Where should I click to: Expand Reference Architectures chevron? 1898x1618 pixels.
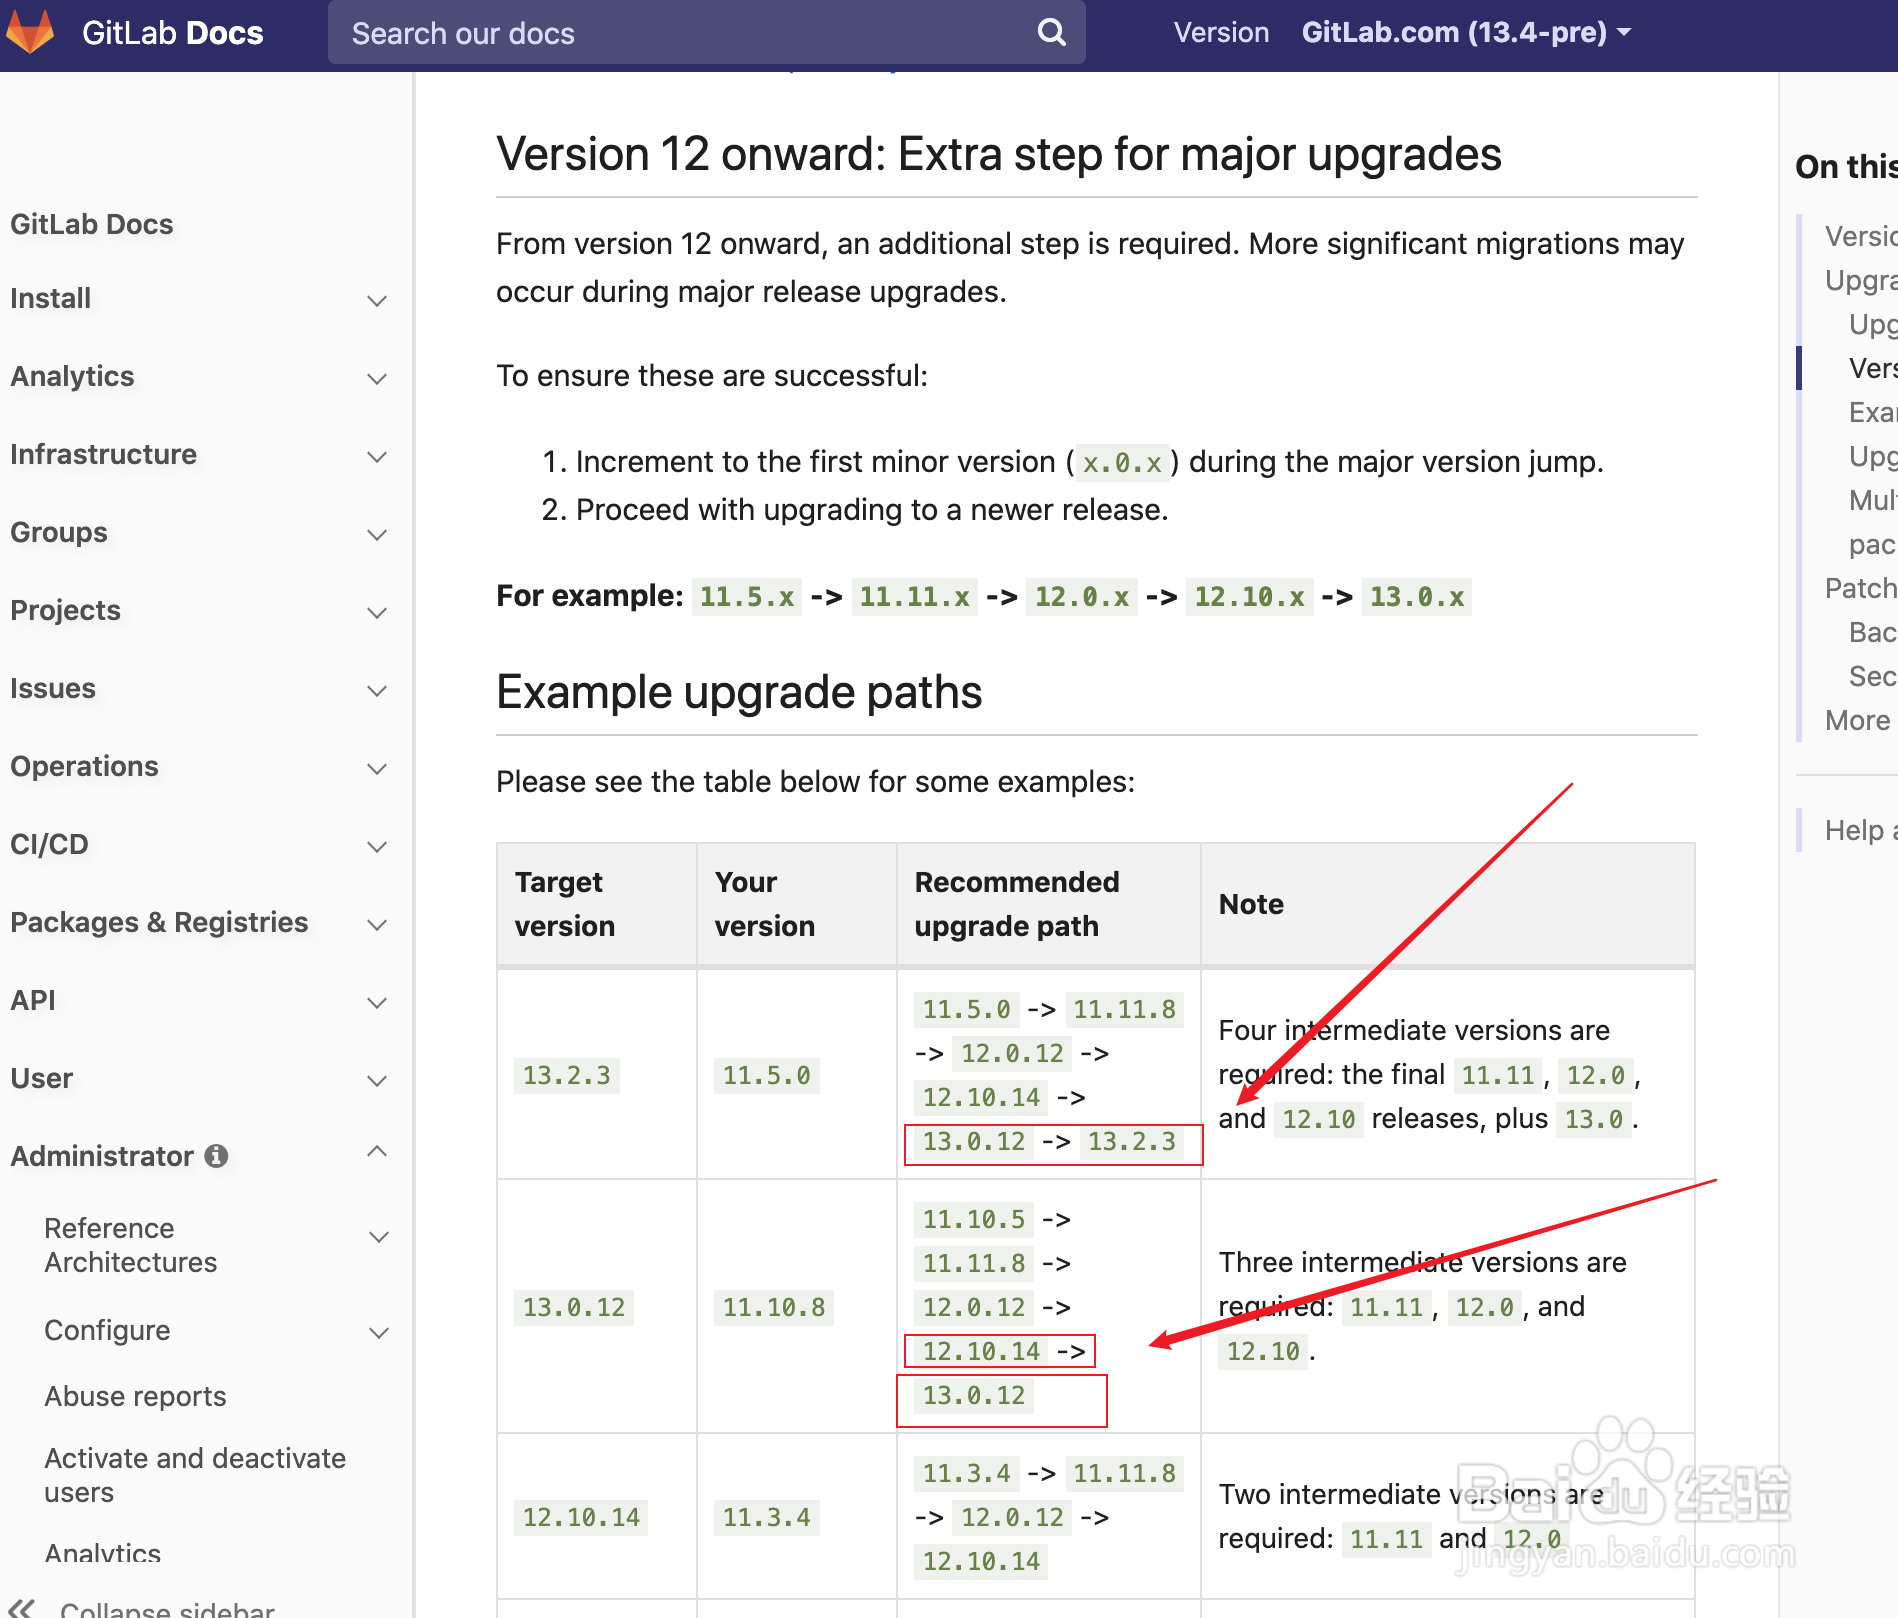point(379,1236)
